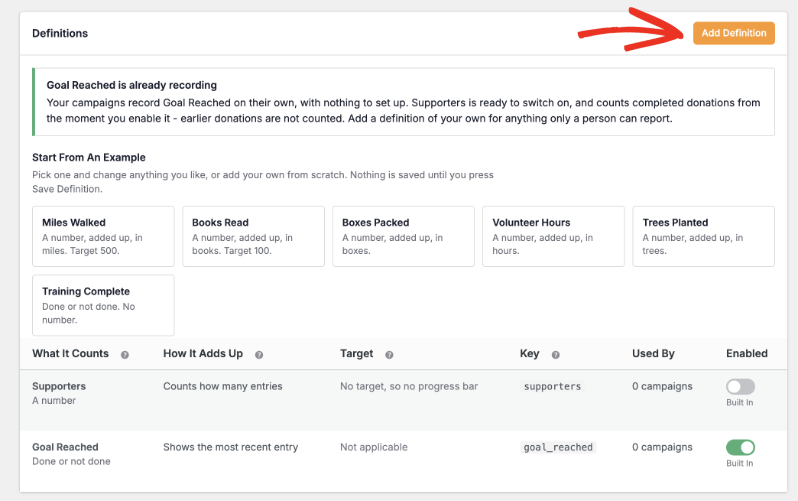Click 'Shows the most recent entry' cell
Image resolution: width=798 pixels, height=501 pixels.
click(231, 447)
